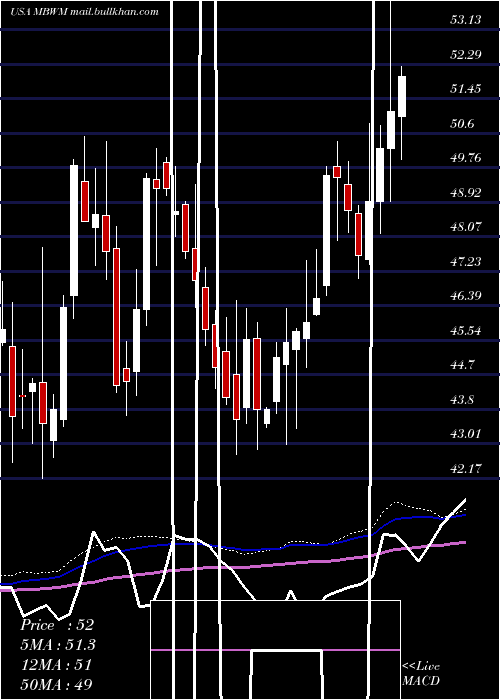Click the 52.29 price axis label
The width and height of the screenshot is (500, 700).
click(x=466, y=54)
